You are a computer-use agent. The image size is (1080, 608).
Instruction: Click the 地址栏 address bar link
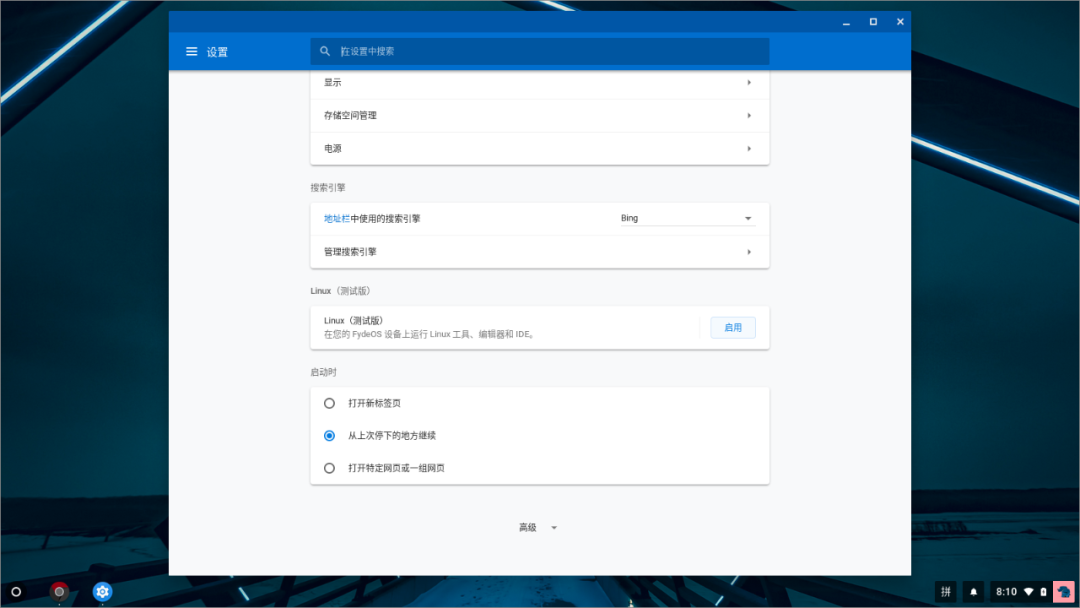coord(337,219)
